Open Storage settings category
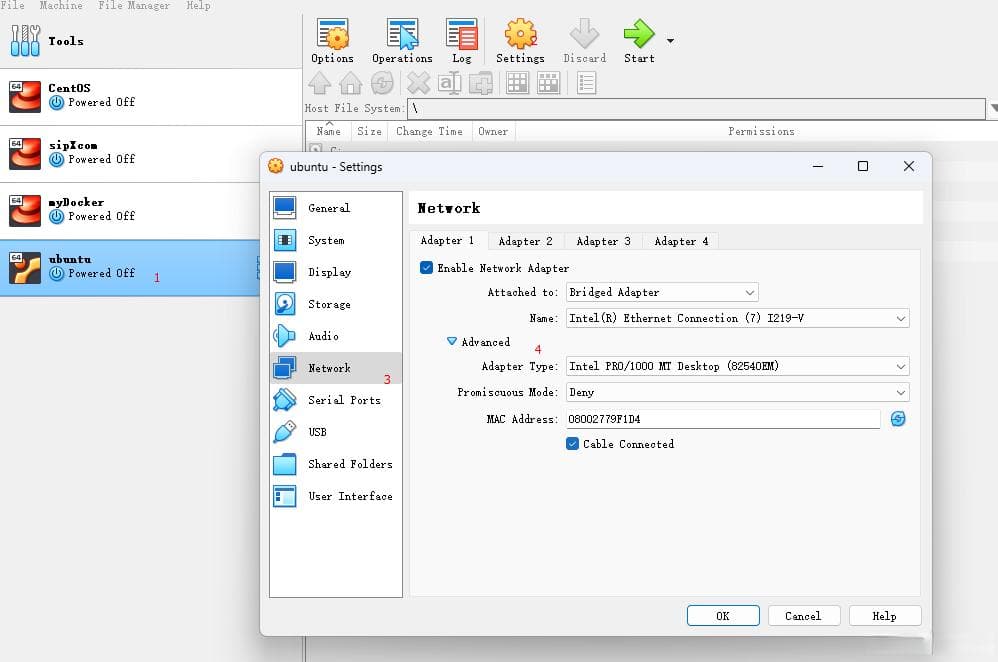998x662 pixels. click(336, 304)
